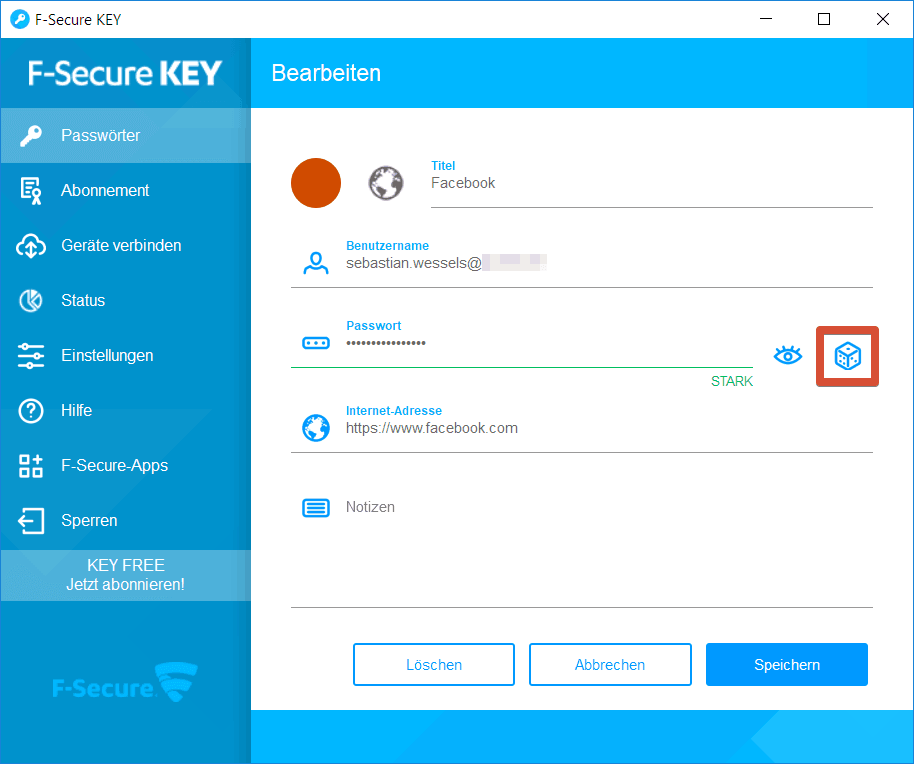The image size is (914, 764).
Task: Open the Status page
Action: (125, 301)
